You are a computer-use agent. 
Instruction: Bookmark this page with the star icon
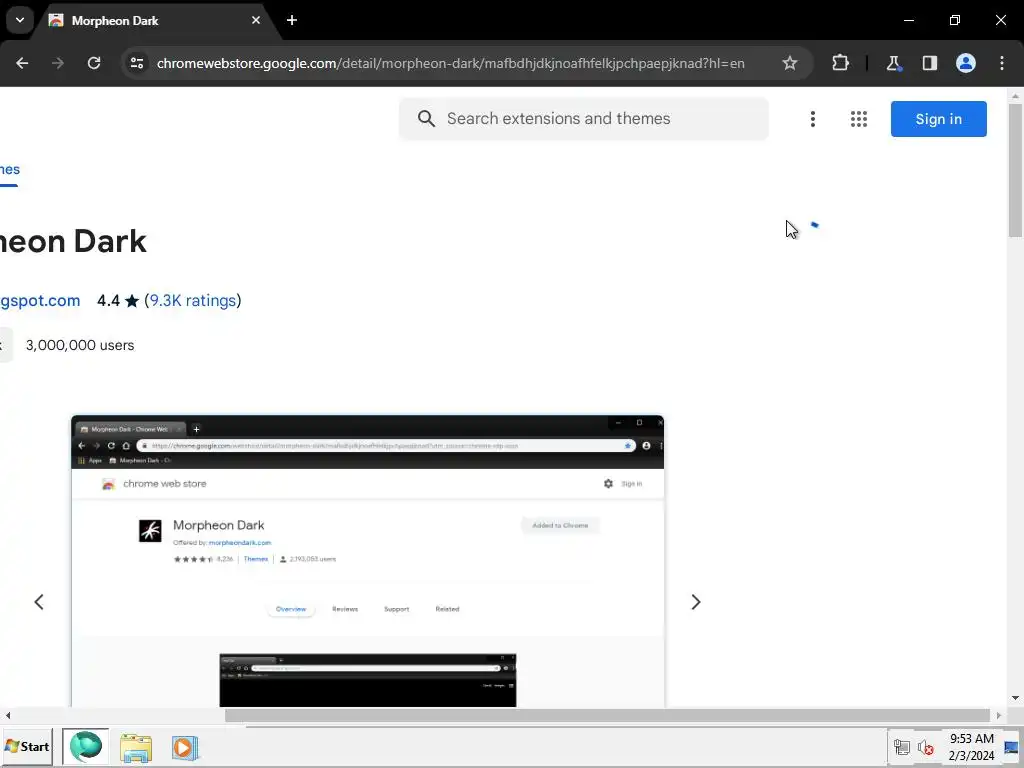[x=790, y=63]
